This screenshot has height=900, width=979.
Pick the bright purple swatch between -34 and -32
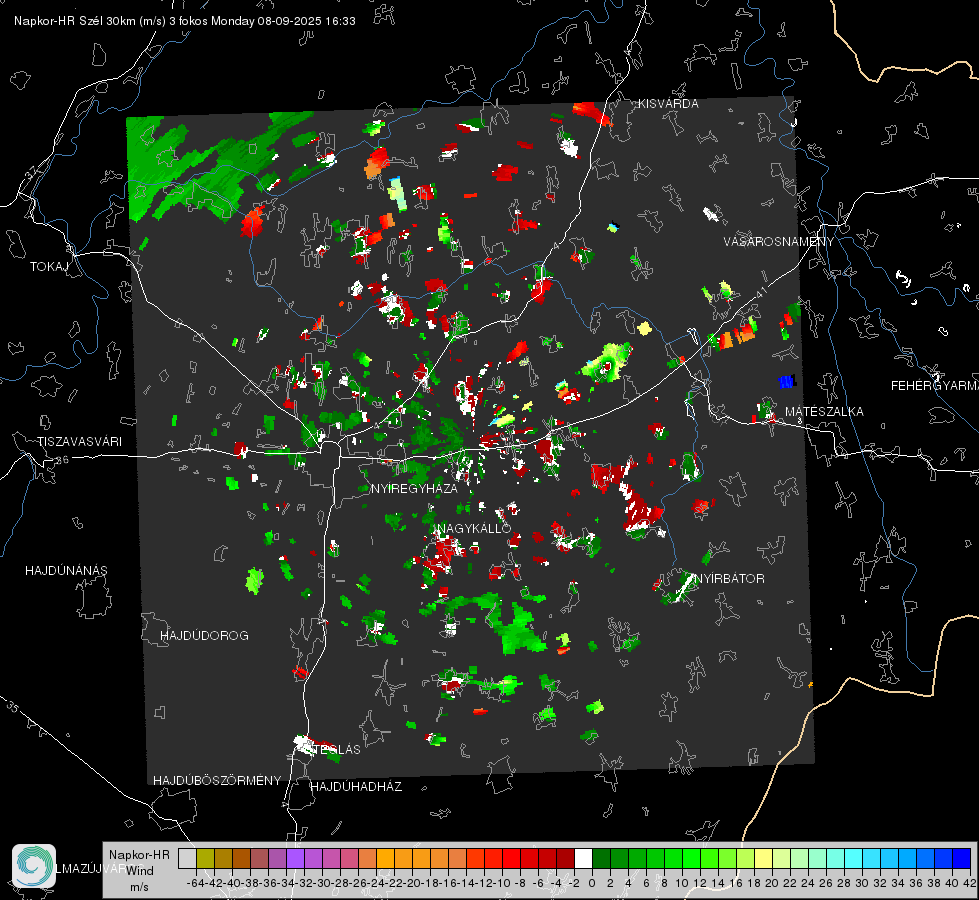[295, 858]
